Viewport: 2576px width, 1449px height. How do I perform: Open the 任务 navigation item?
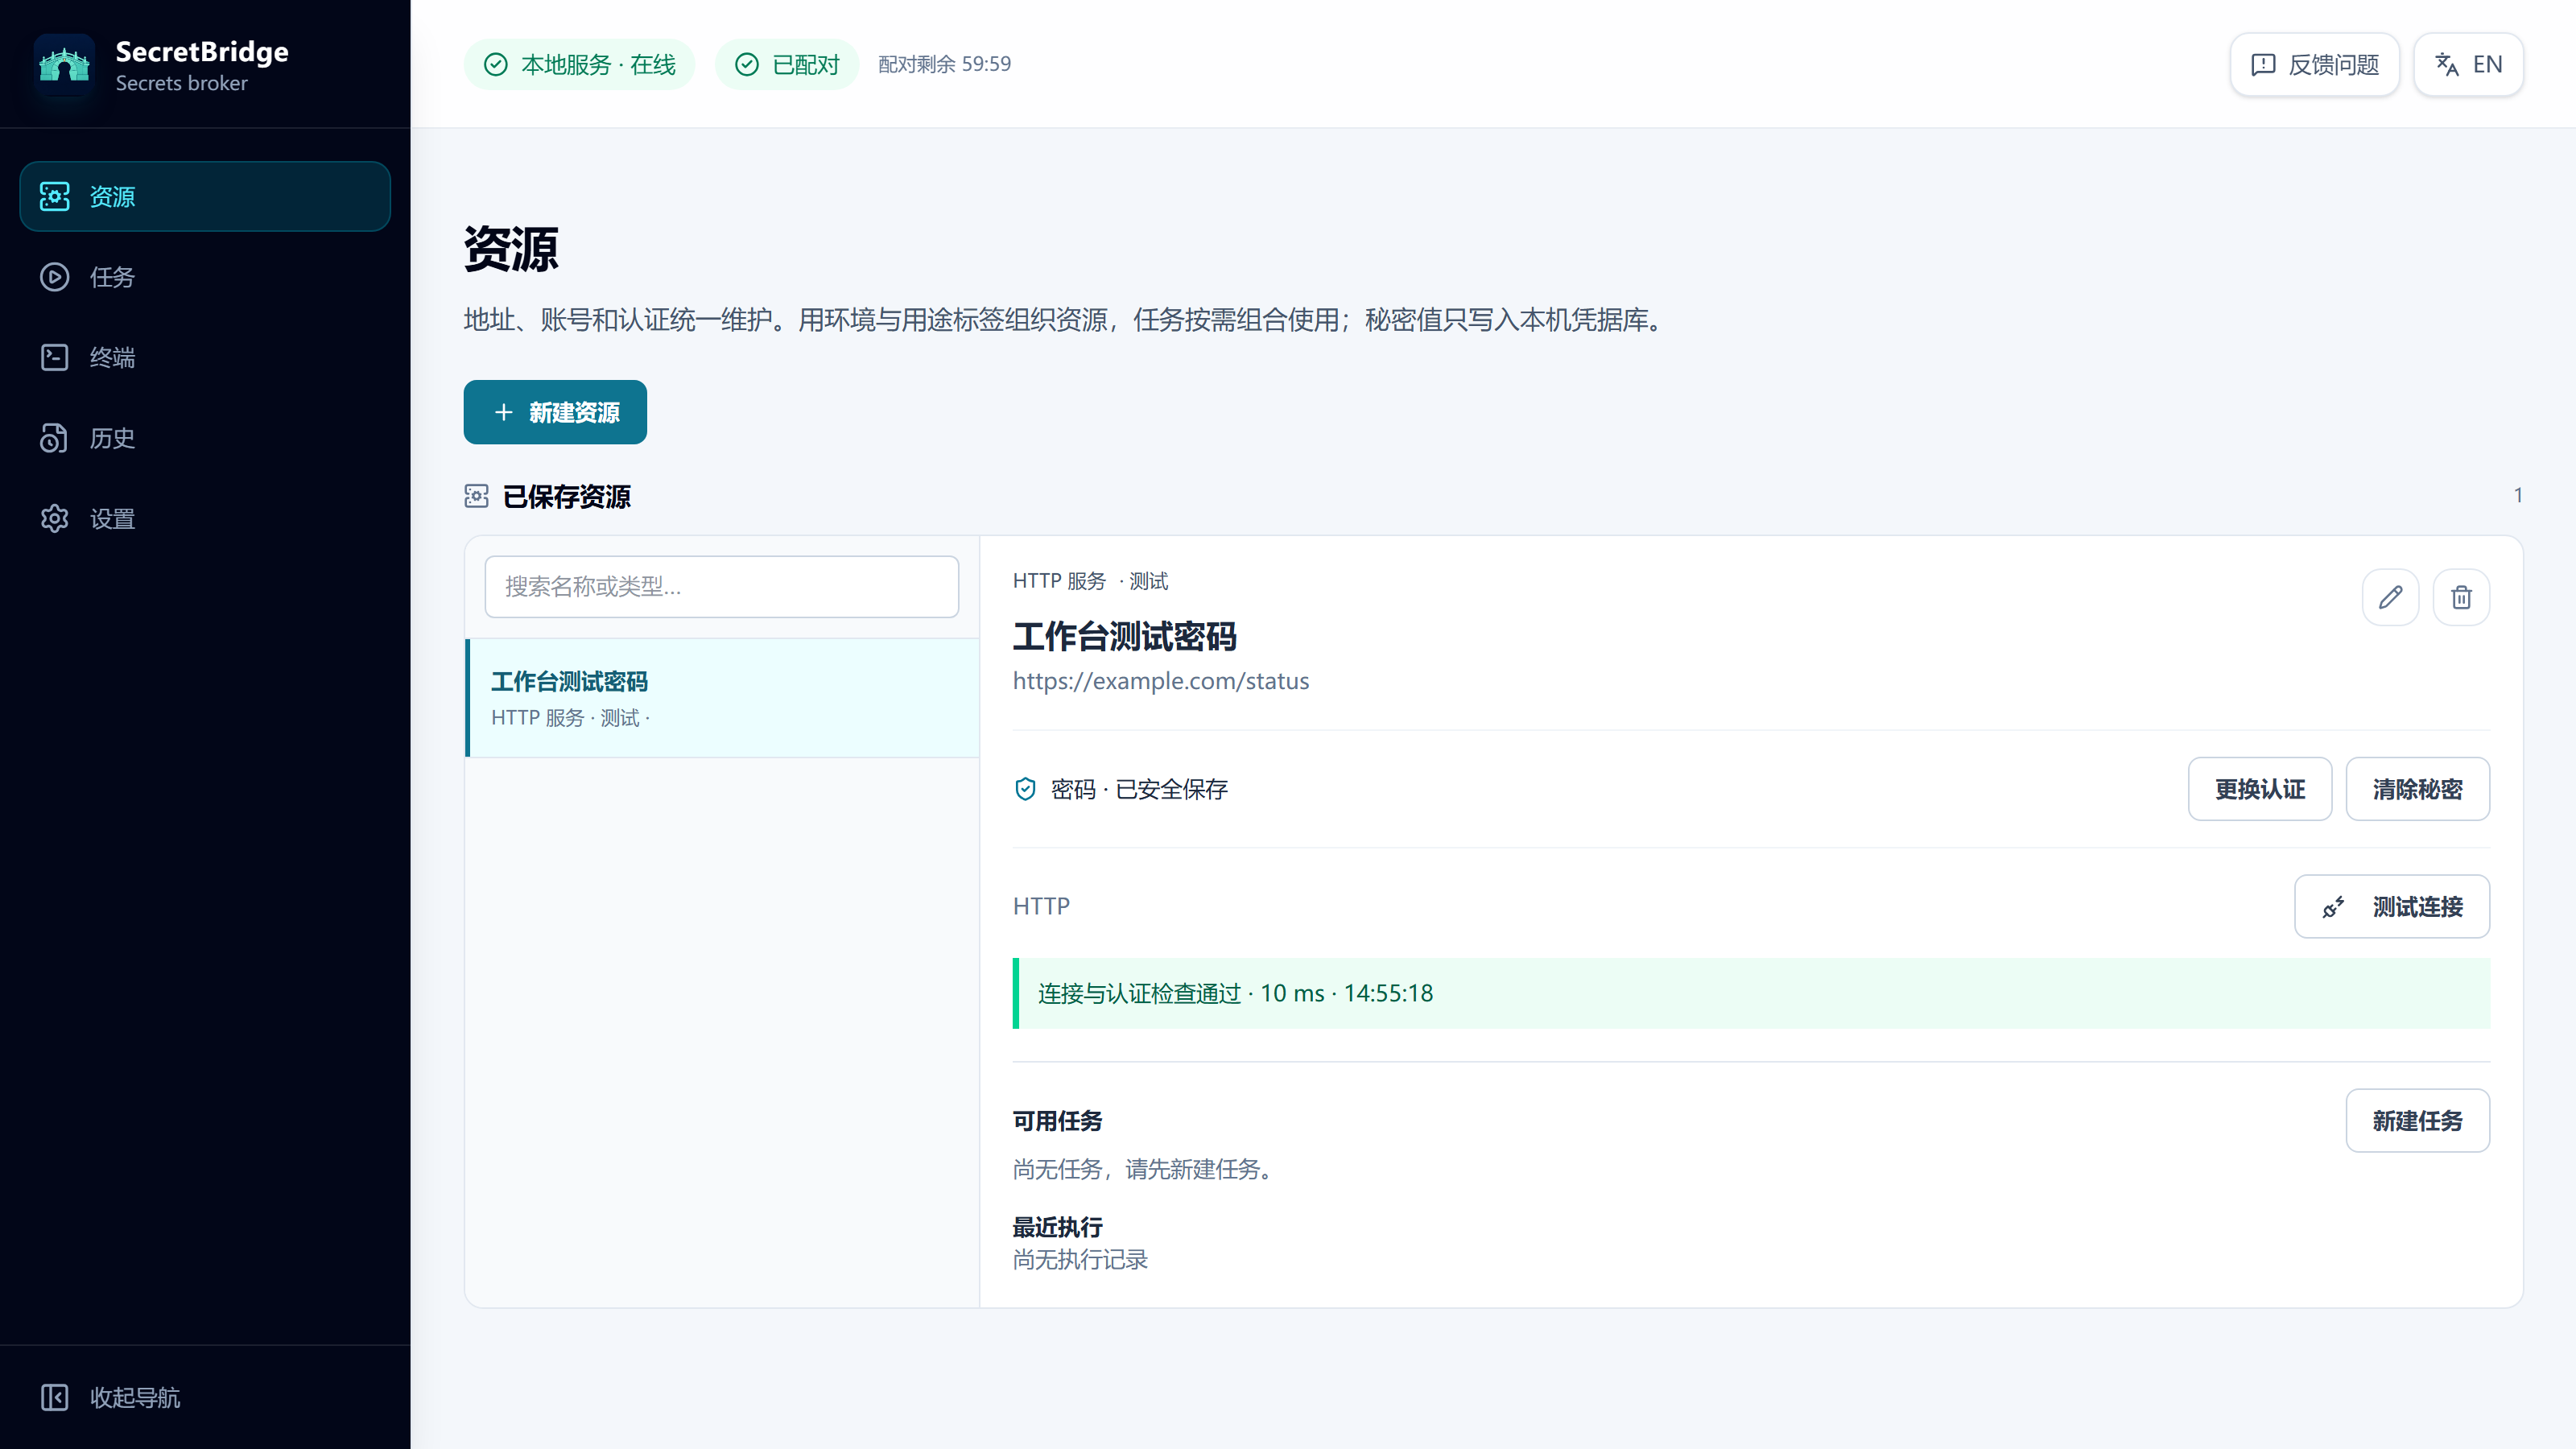pyautogui.click(x=205, y=277)
